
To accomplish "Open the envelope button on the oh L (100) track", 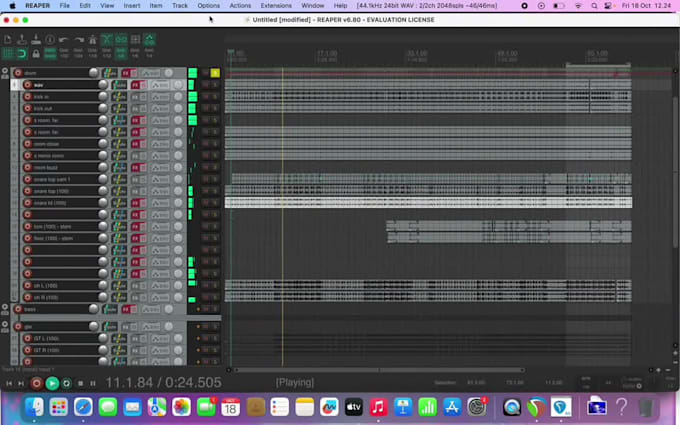I will pyautogui.click(x=160, y=285).
